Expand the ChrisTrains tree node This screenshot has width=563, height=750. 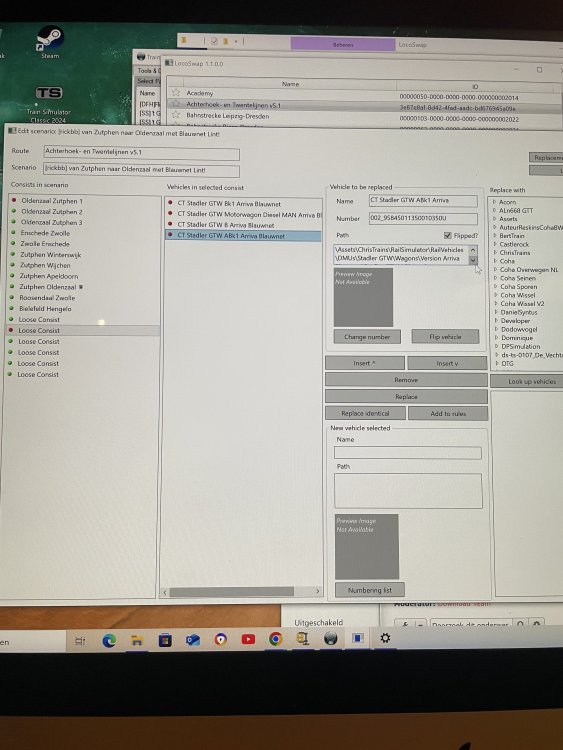click(x=495, y=253)
